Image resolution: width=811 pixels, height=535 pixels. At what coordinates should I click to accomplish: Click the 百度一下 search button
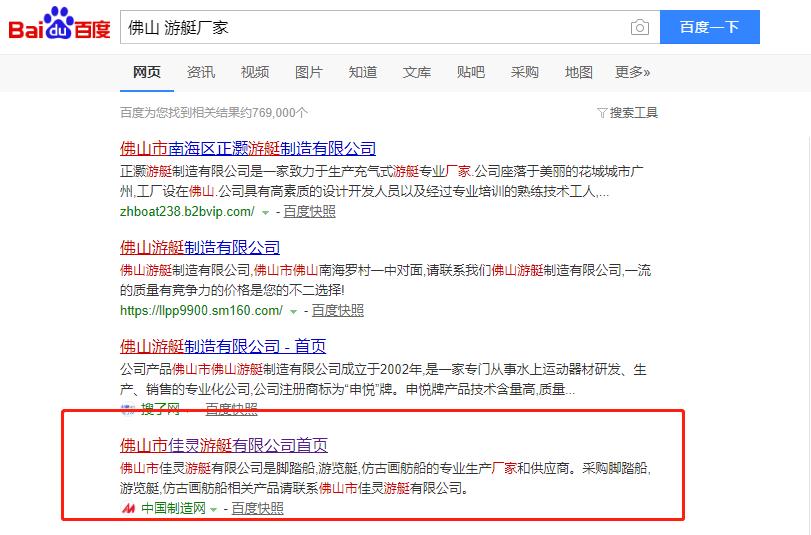click(710, 27)
